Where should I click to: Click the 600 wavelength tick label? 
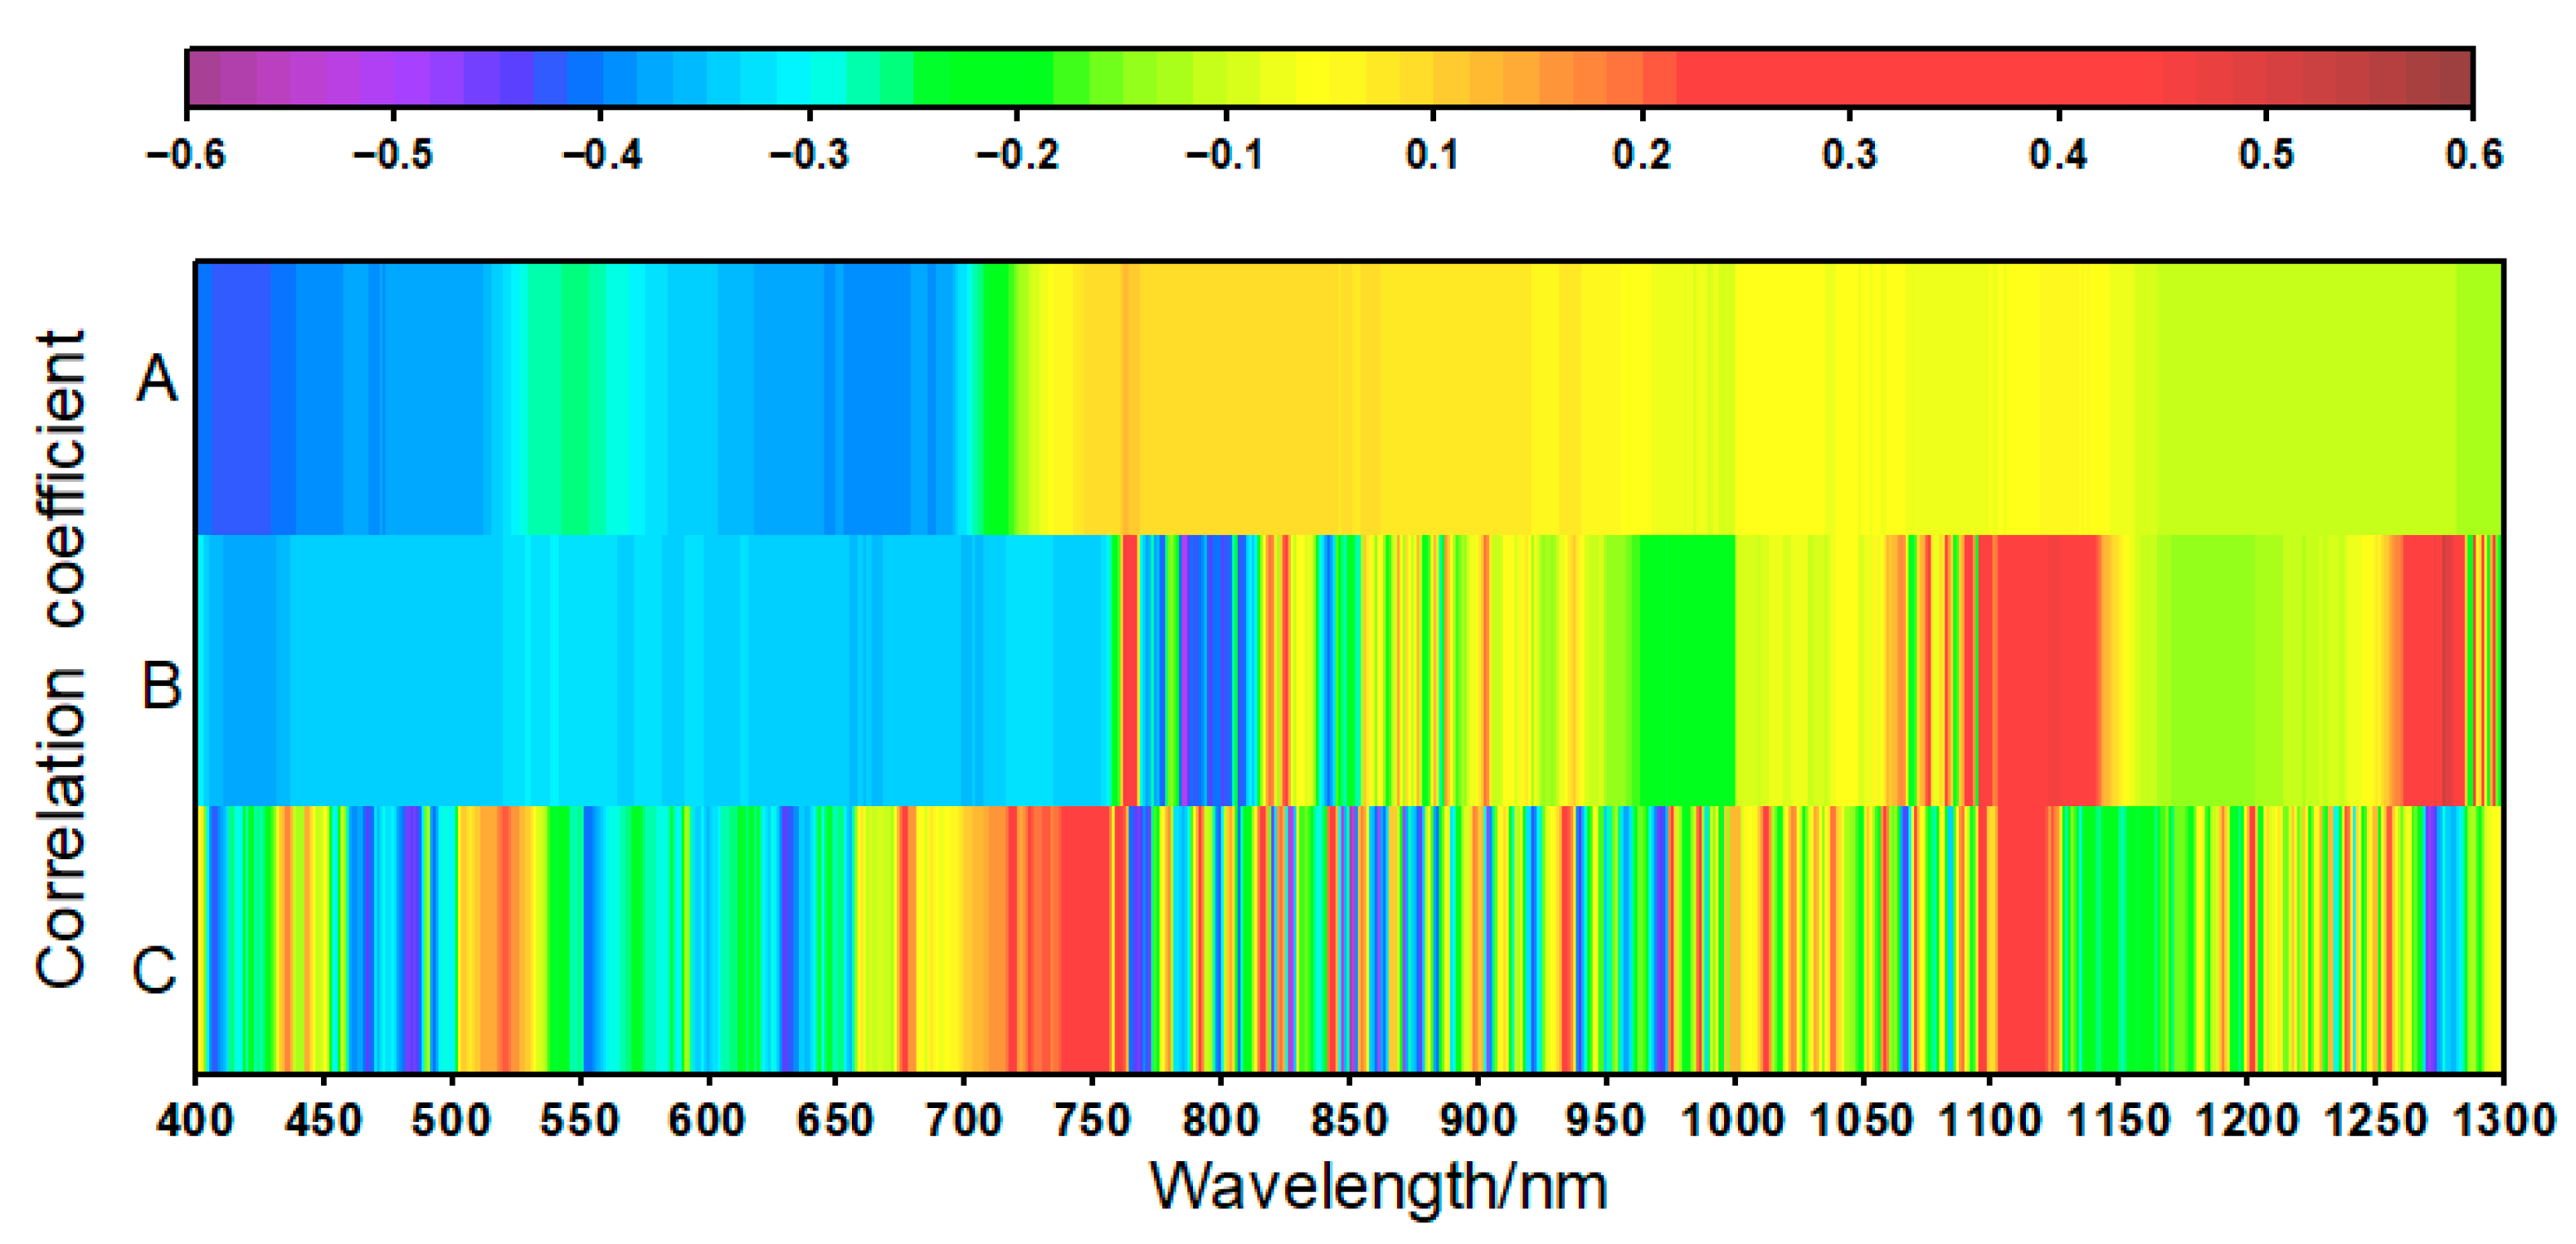(708, 1120)
